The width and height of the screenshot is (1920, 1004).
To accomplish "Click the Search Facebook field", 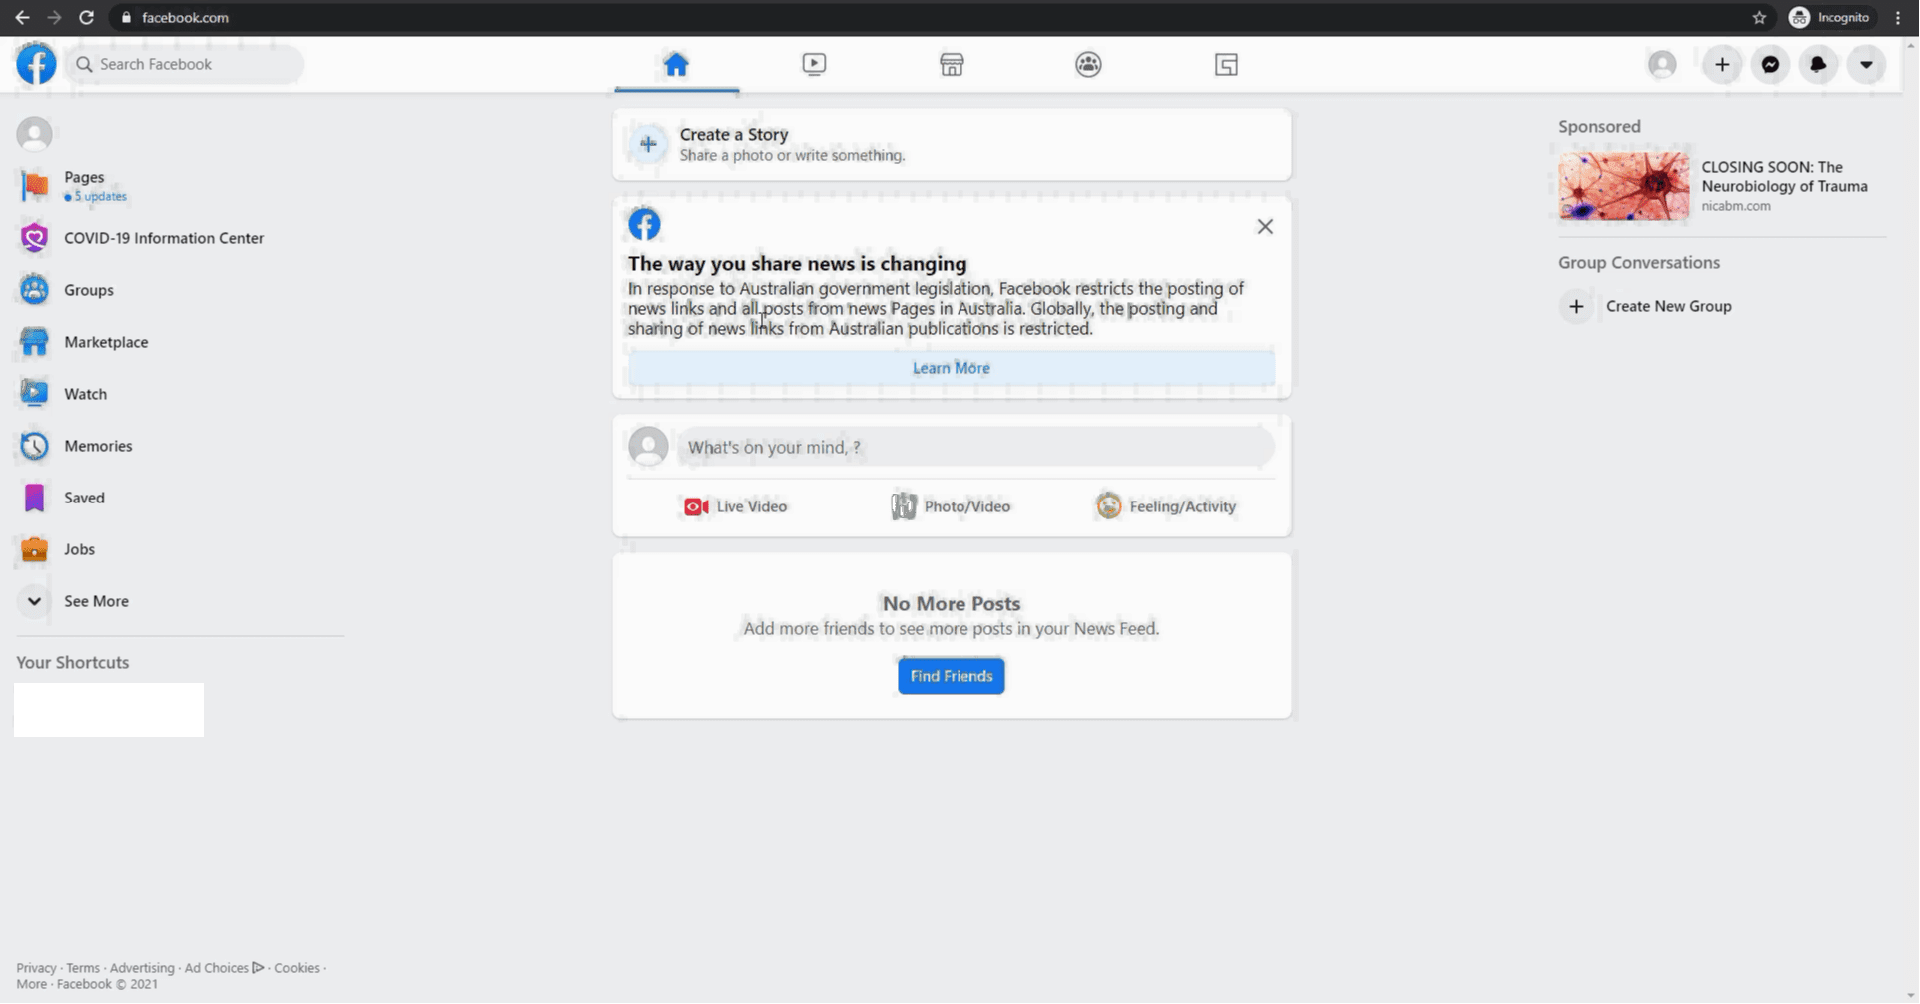I will tap(183, 64).
